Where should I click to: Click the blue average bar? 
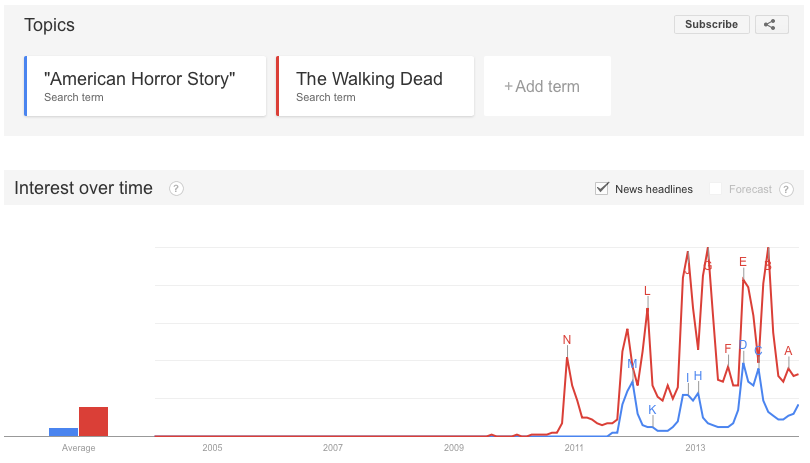[63, 432]
